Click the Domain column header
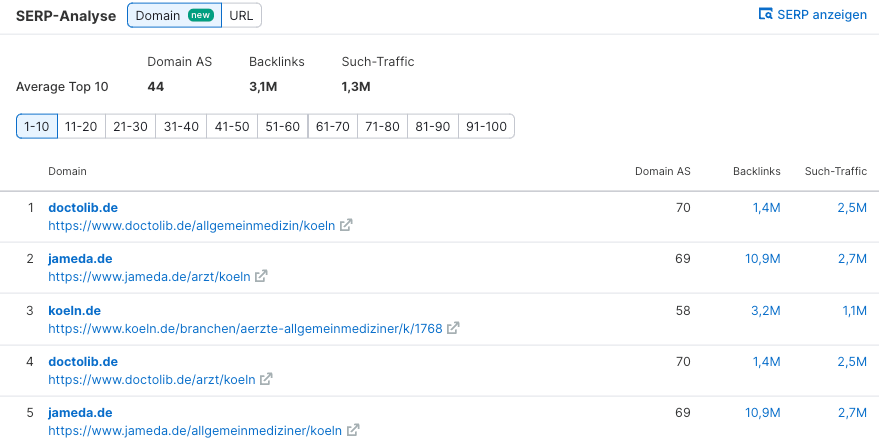This screenshot has width=879, height=441. (x=67, y=171)
